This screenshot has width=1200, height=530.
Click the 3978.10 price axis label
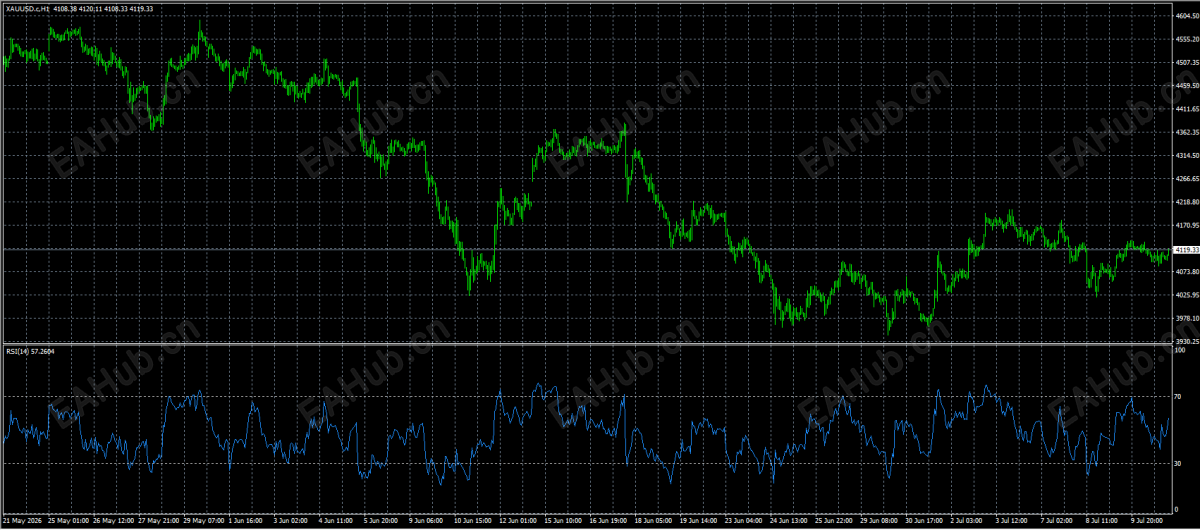1187,319
